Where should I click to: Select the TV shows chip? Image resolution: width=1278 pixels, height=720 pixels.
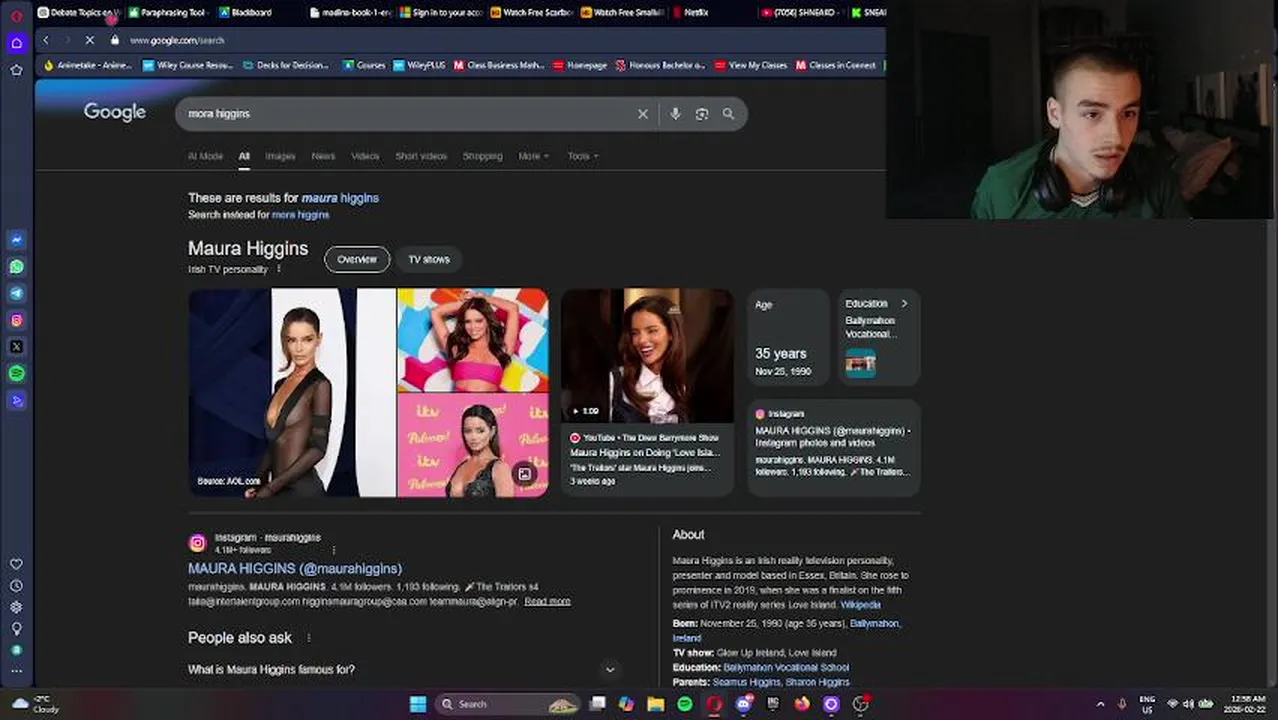pyautogui.click(x=429, y=259)
